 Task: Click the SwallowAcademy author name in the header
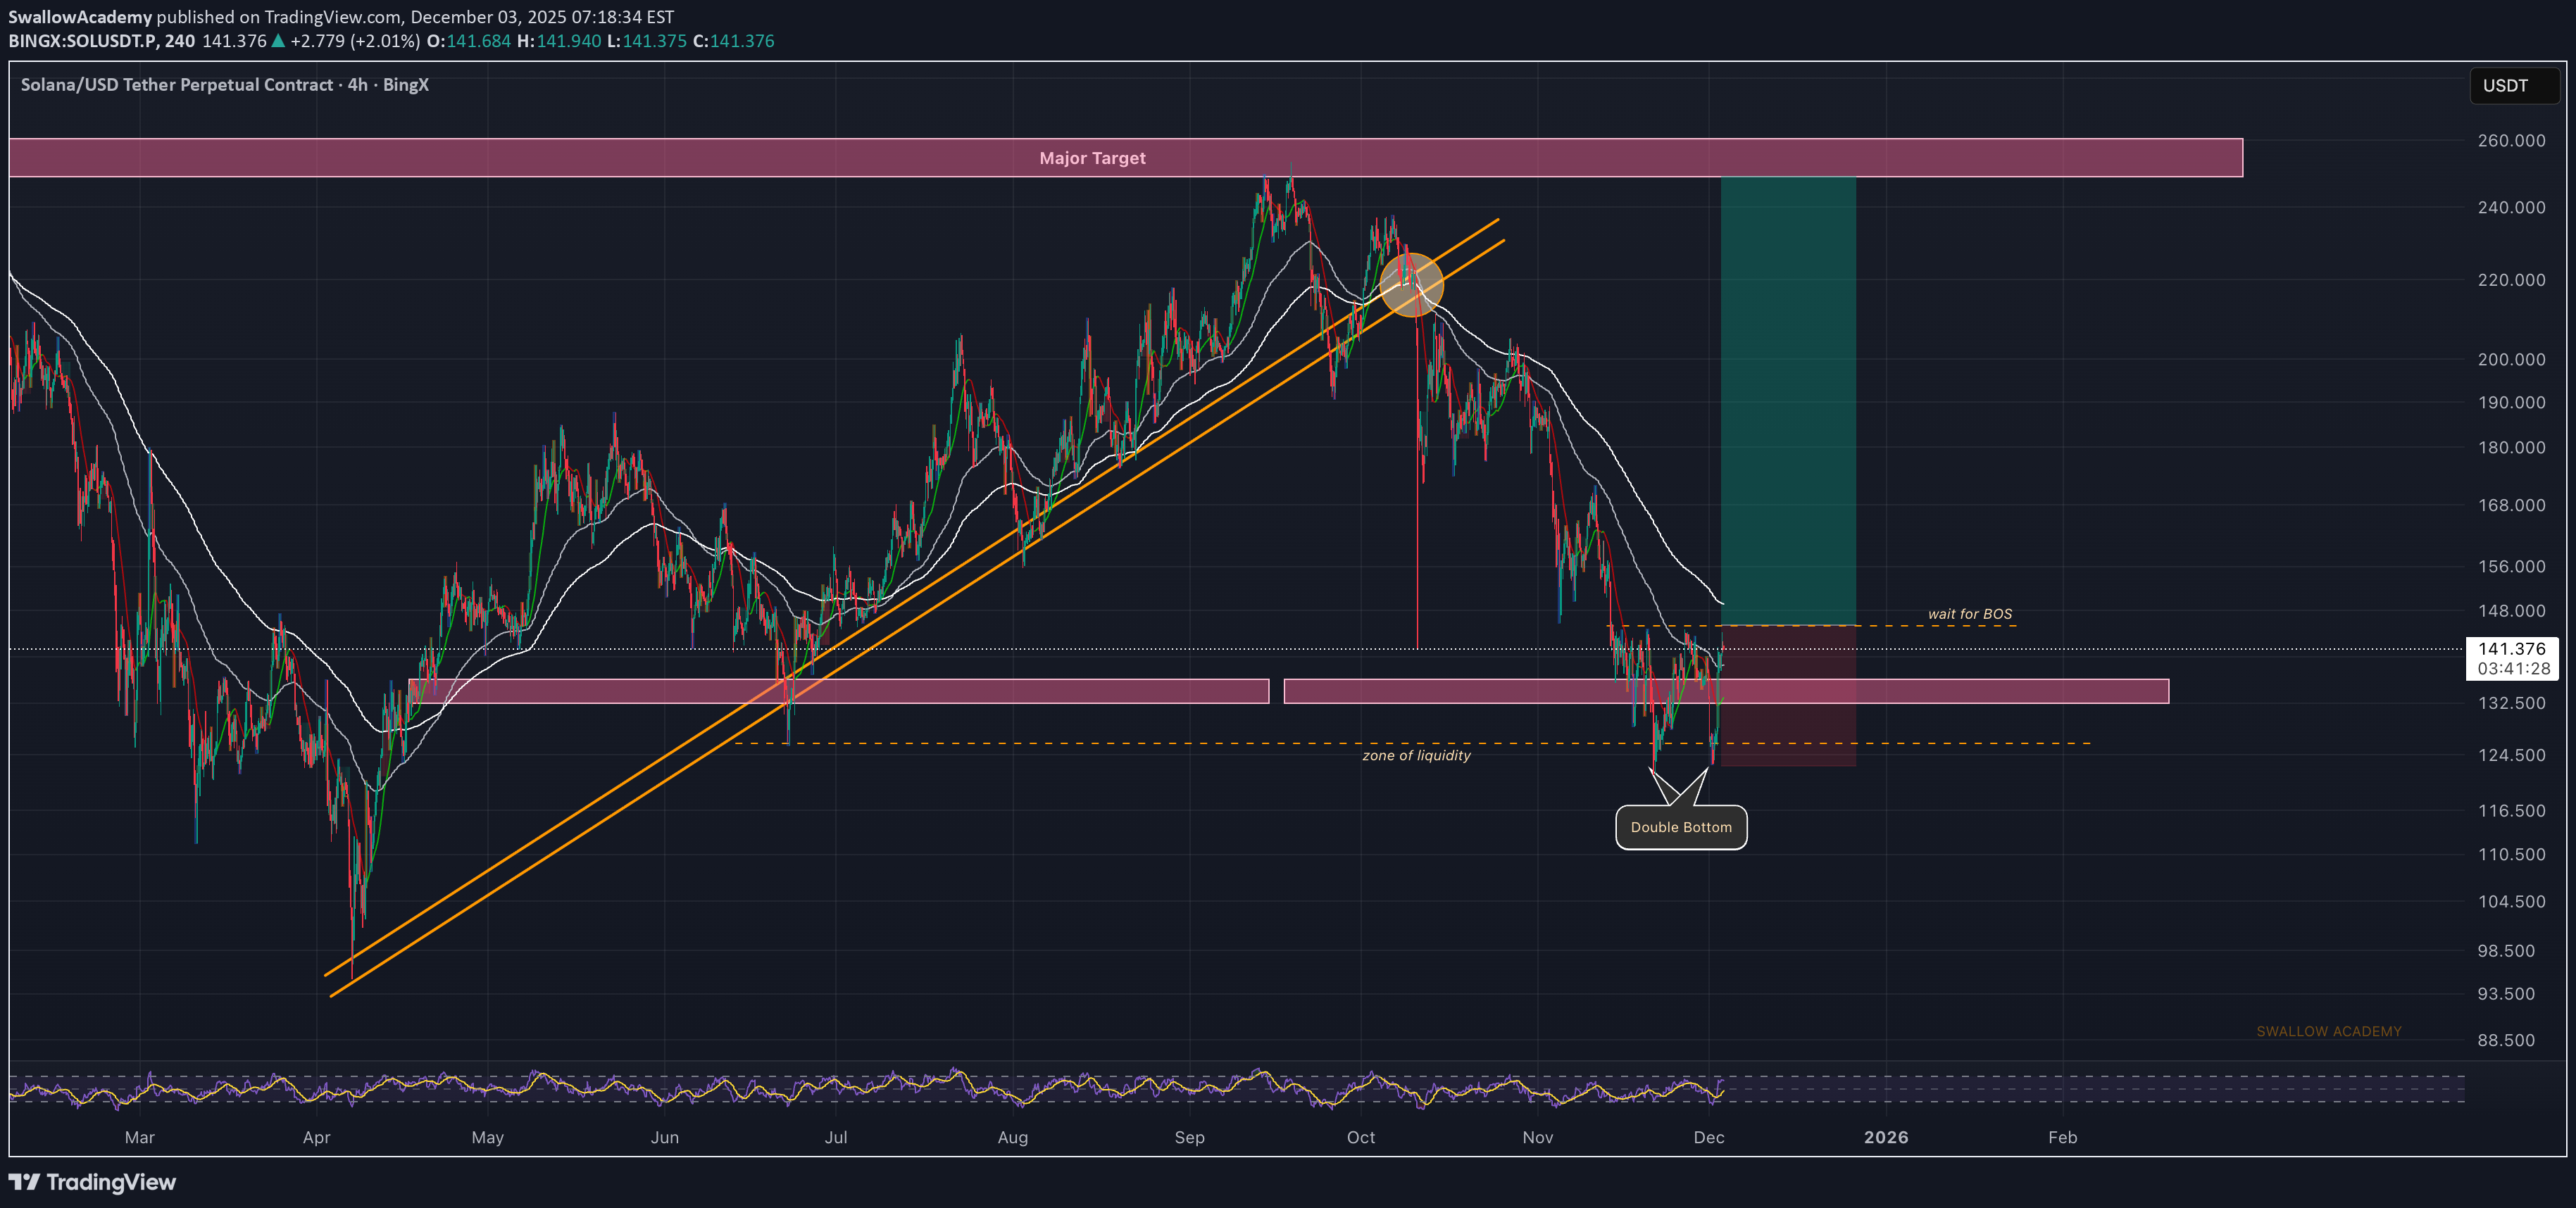pos(80,17)
